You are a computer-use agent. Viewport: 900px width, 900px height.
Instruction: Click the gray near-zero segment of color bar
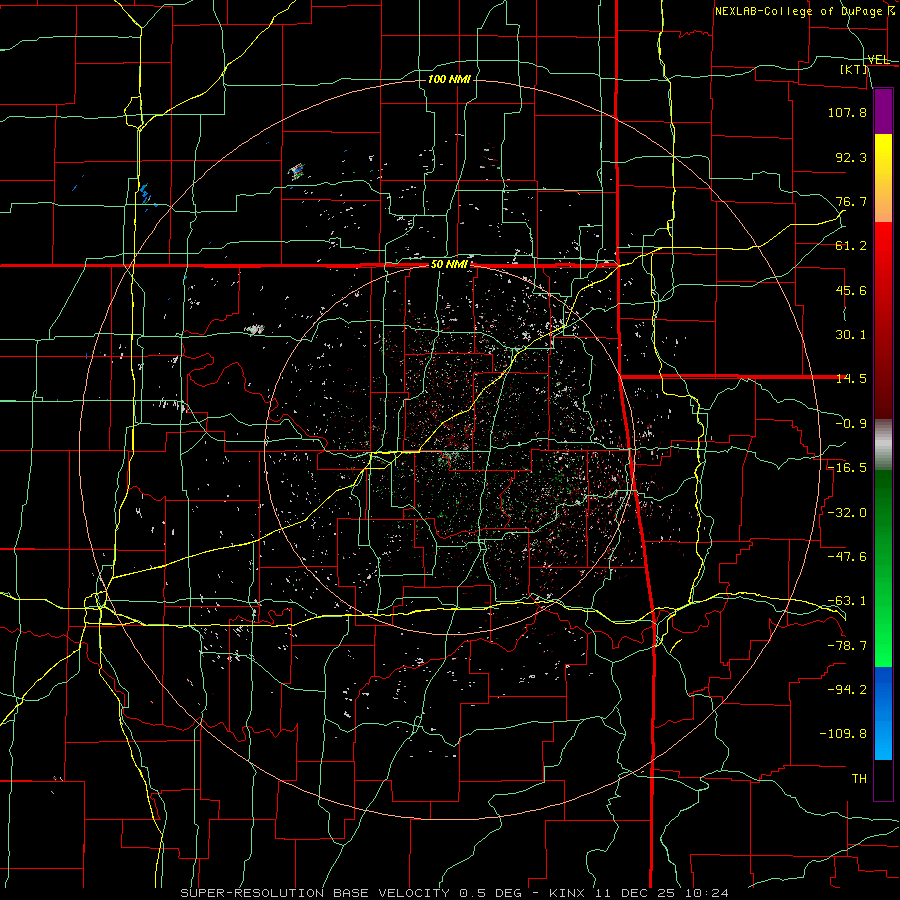point(883,445)
